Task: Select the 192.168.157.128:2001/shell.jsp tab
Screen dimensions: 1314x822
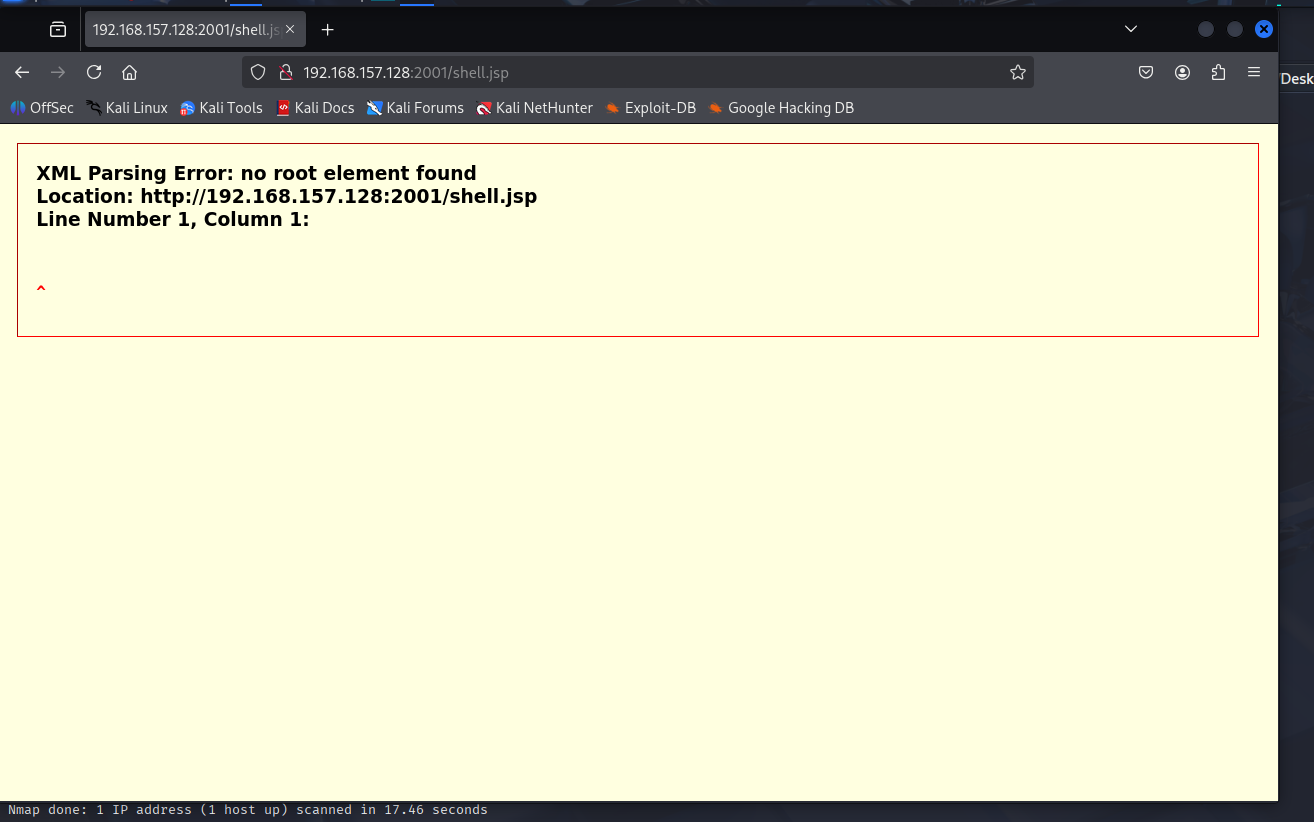Action: click(x=195, y=30)
